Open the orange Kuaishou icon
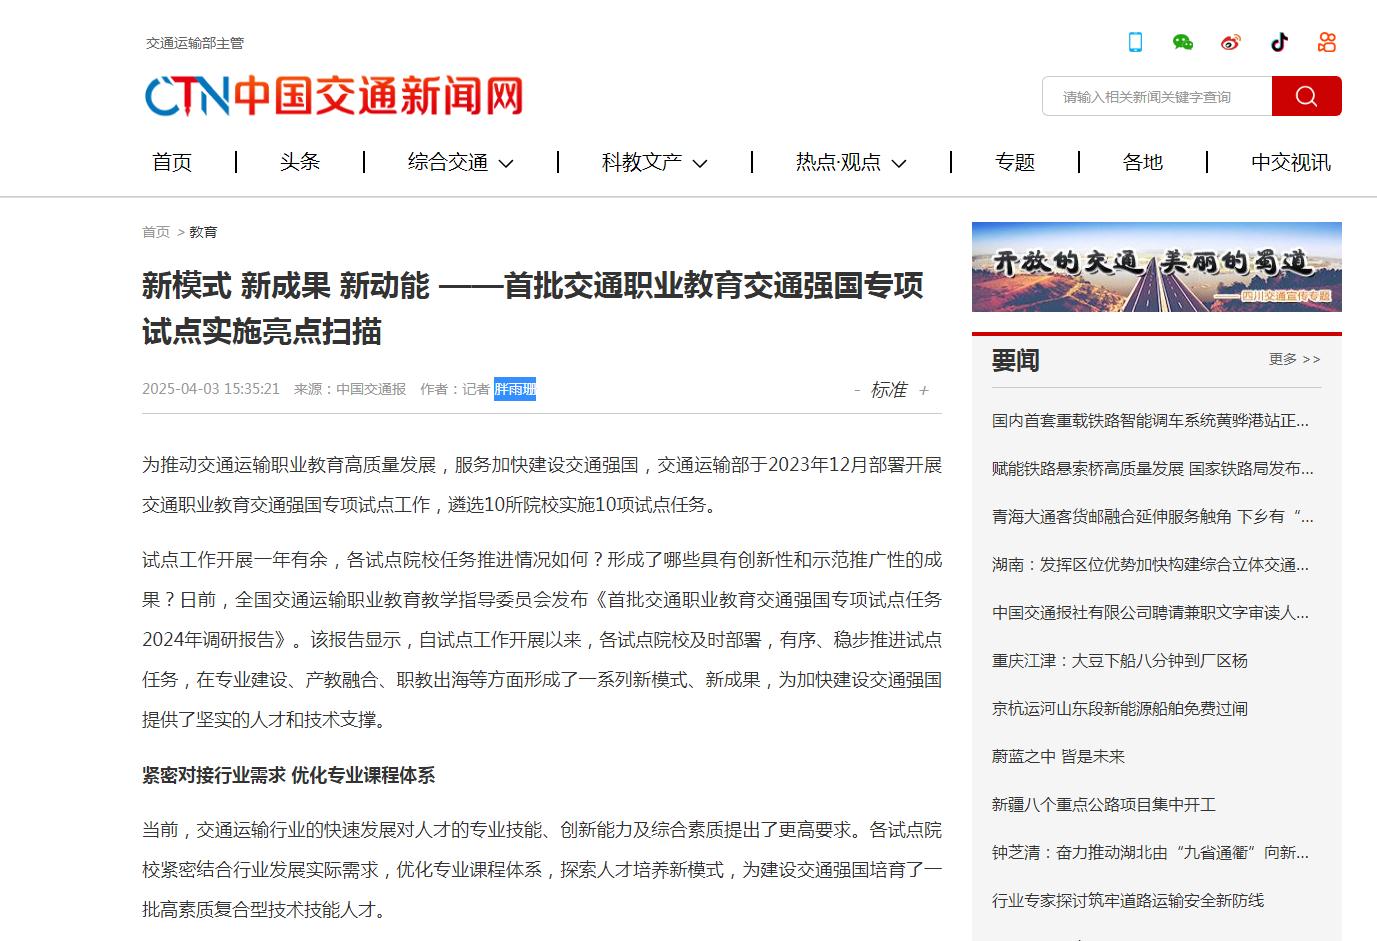 1327,42
